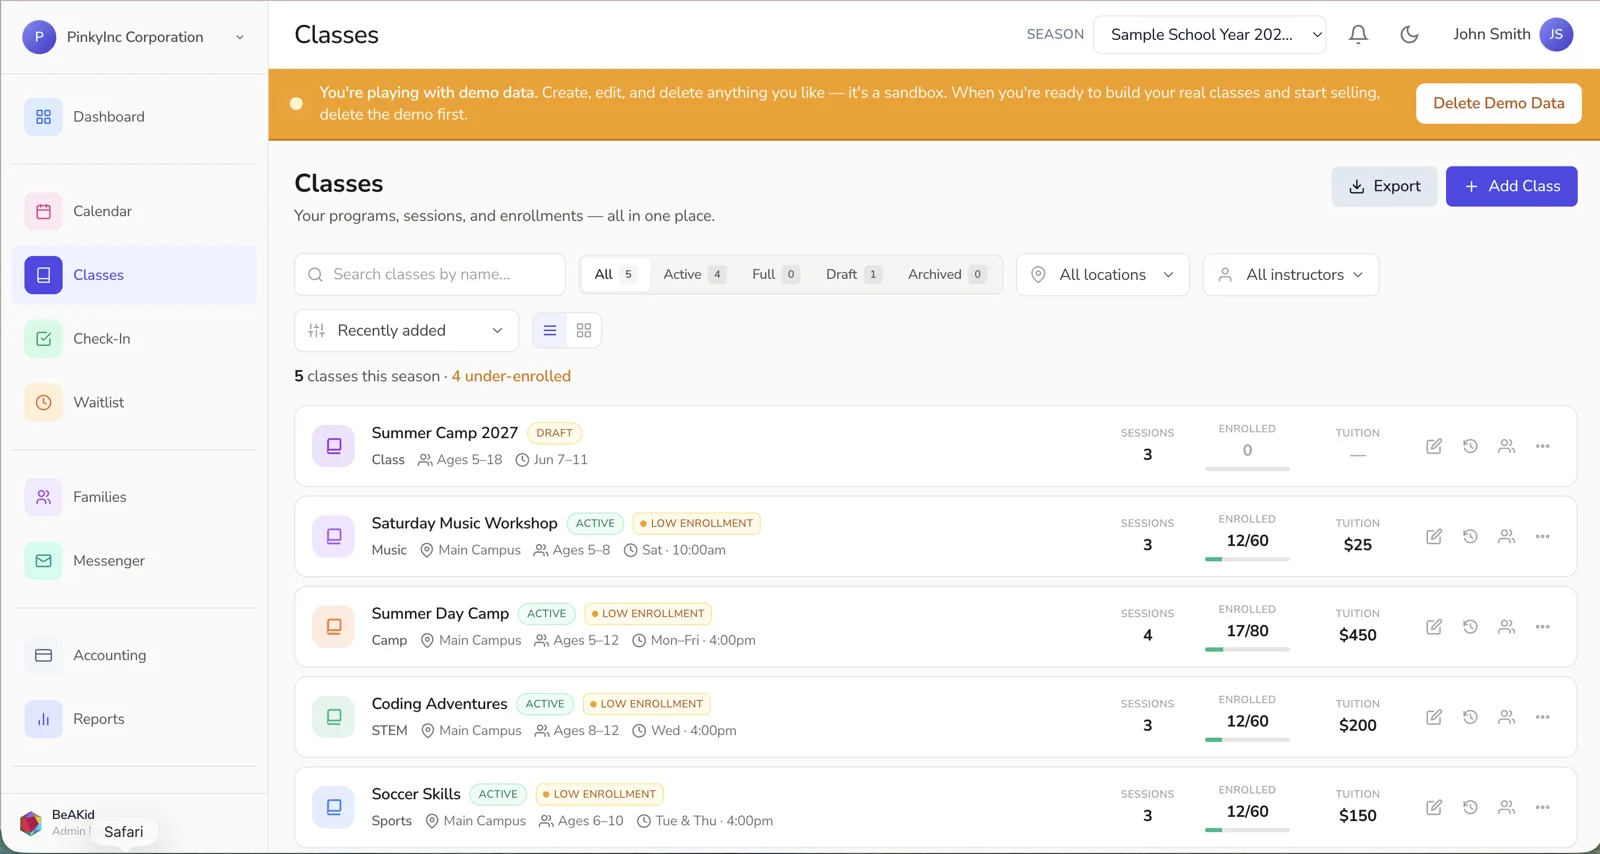Open roster for Summer Day Camp
The height and width of the screenshot is (854, 1600).
[x=1506, y=627]
